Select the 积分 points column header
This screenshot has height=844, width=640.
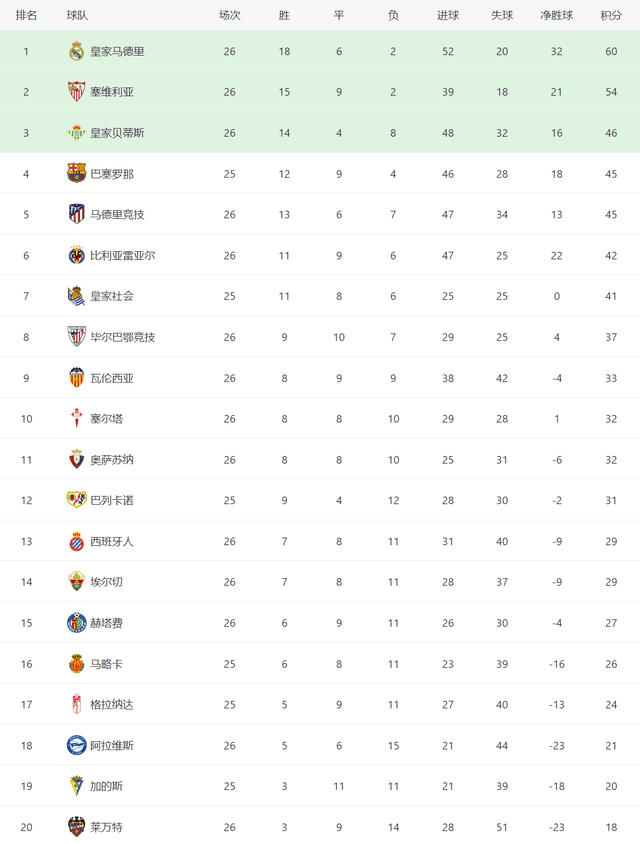coord(611,16)
